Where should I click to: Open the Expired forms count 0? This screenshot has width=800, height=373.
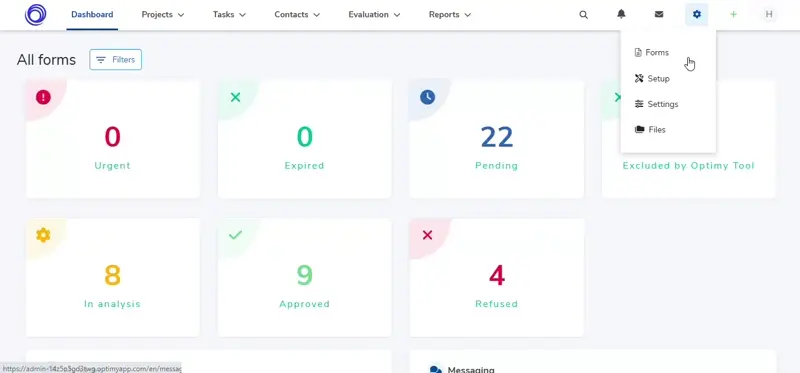(x=304, y=137)
